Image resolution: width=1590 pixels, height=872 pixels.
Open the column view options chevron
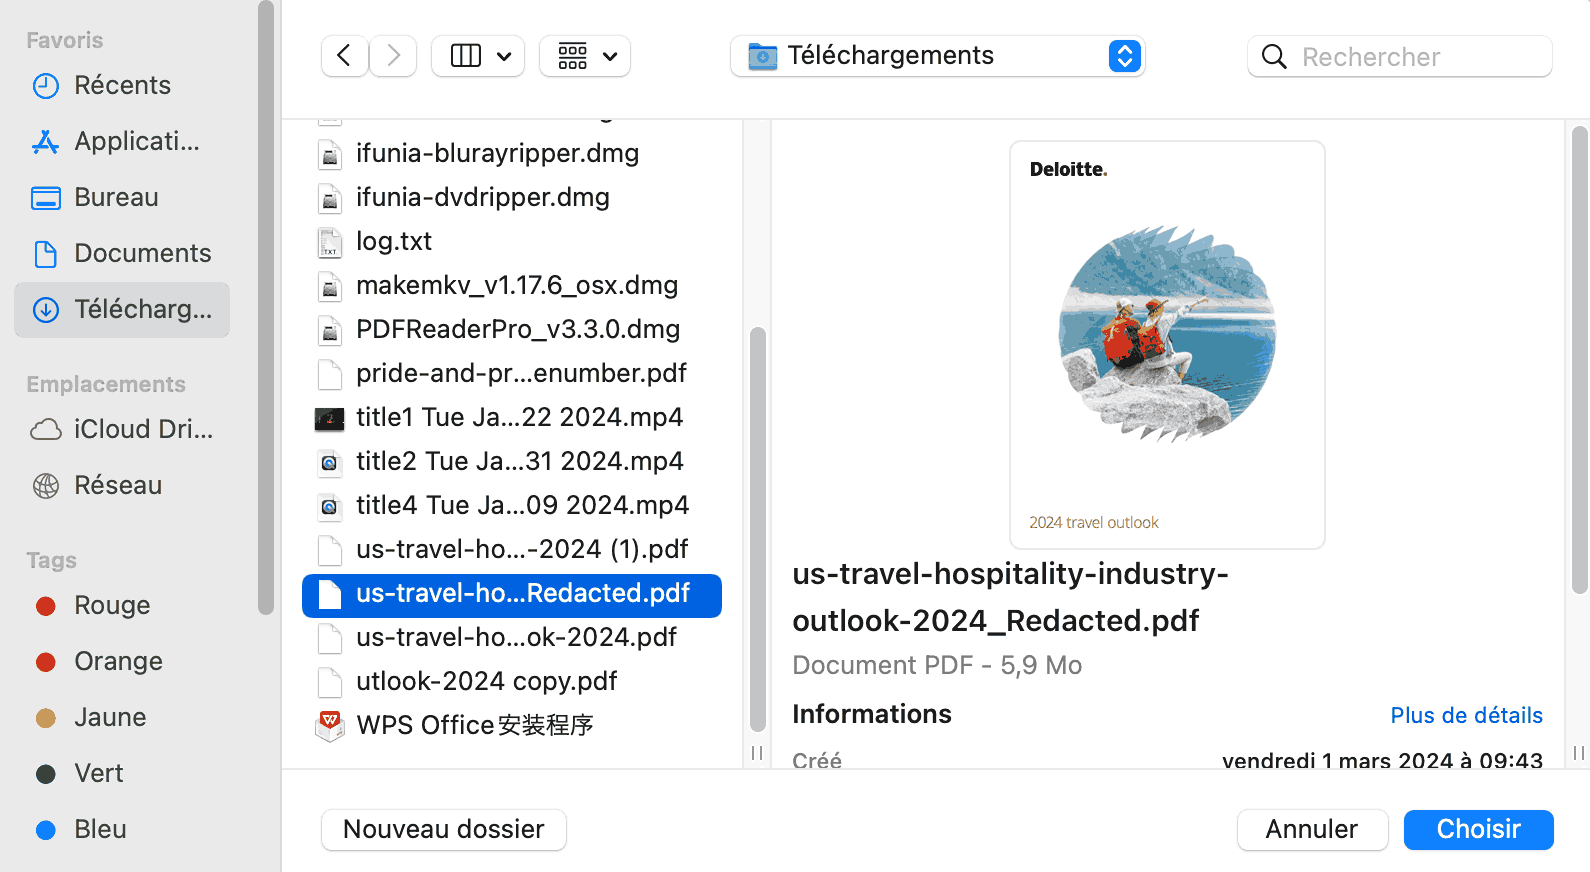[x=504, y=57]
